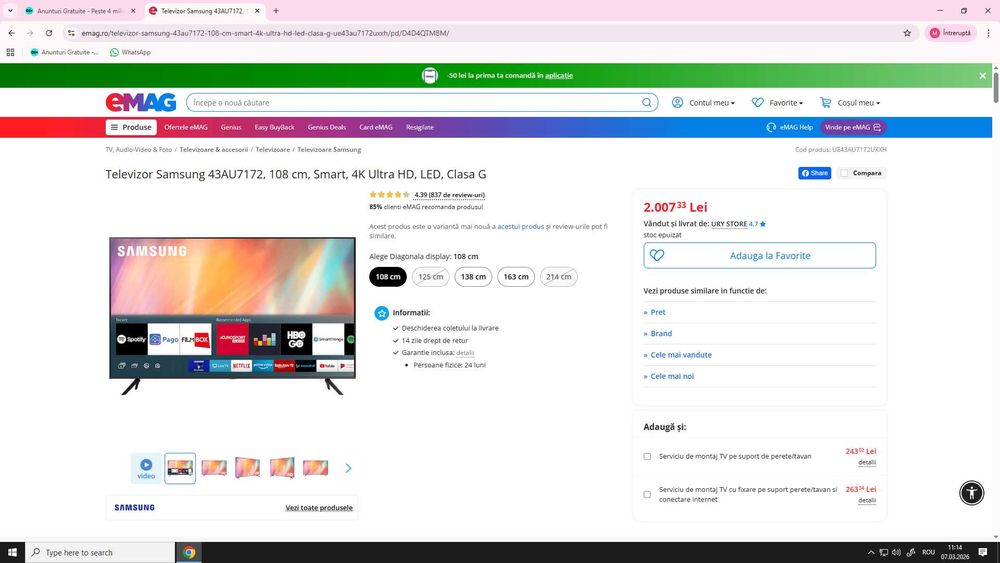Screen dimensions: 1000x563
Task: Click the eMAG logo
Action: click(141, 102)
